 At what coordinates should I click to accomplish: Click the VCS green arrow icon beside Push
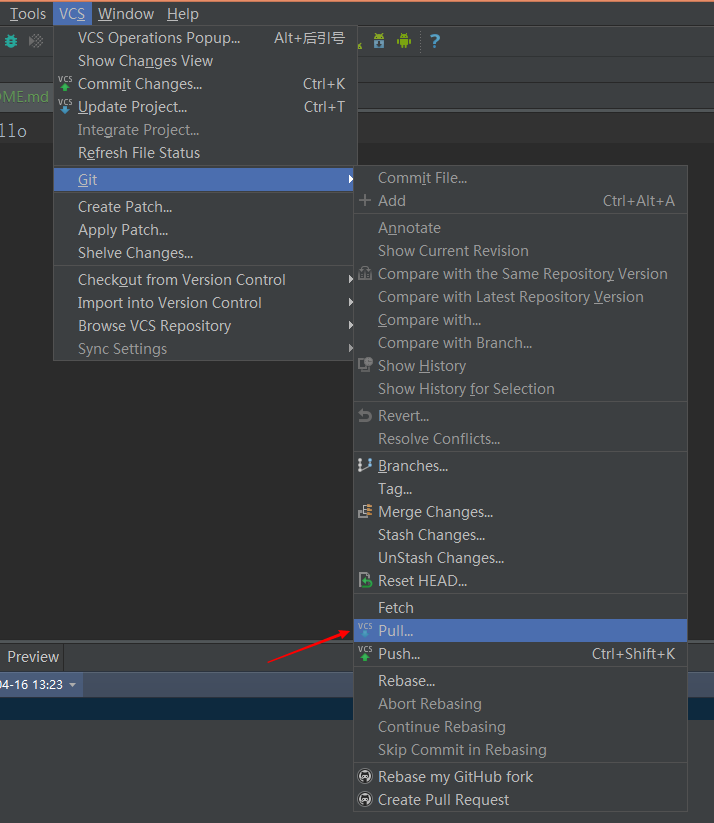(x=365, y=653)
